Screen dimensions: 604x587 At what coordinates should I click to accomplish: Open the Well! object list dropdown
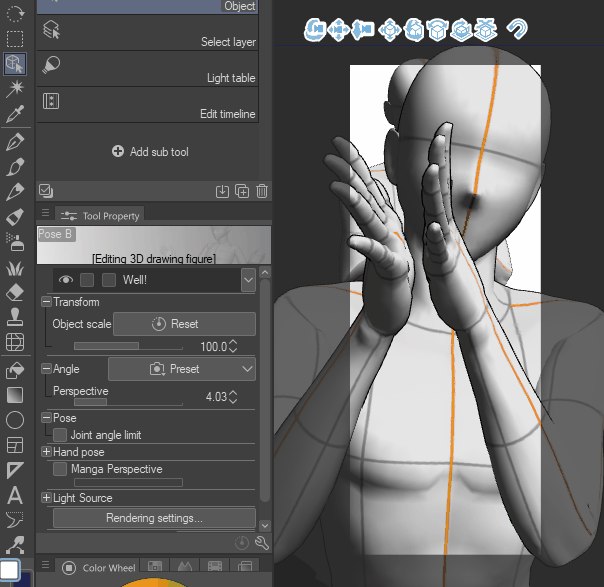pos(248,280)
